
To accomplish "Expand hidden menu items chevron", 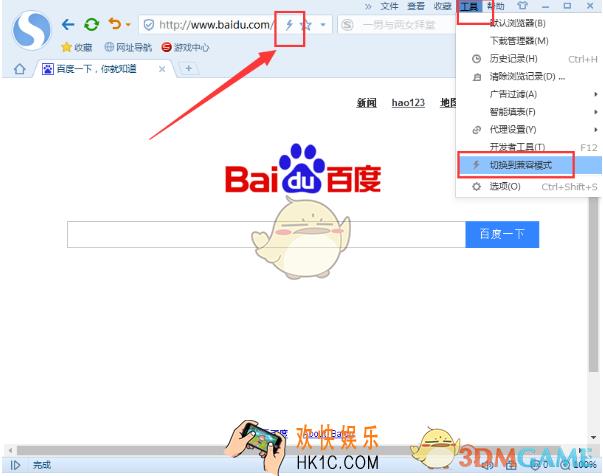I will [x=368, y=6].
